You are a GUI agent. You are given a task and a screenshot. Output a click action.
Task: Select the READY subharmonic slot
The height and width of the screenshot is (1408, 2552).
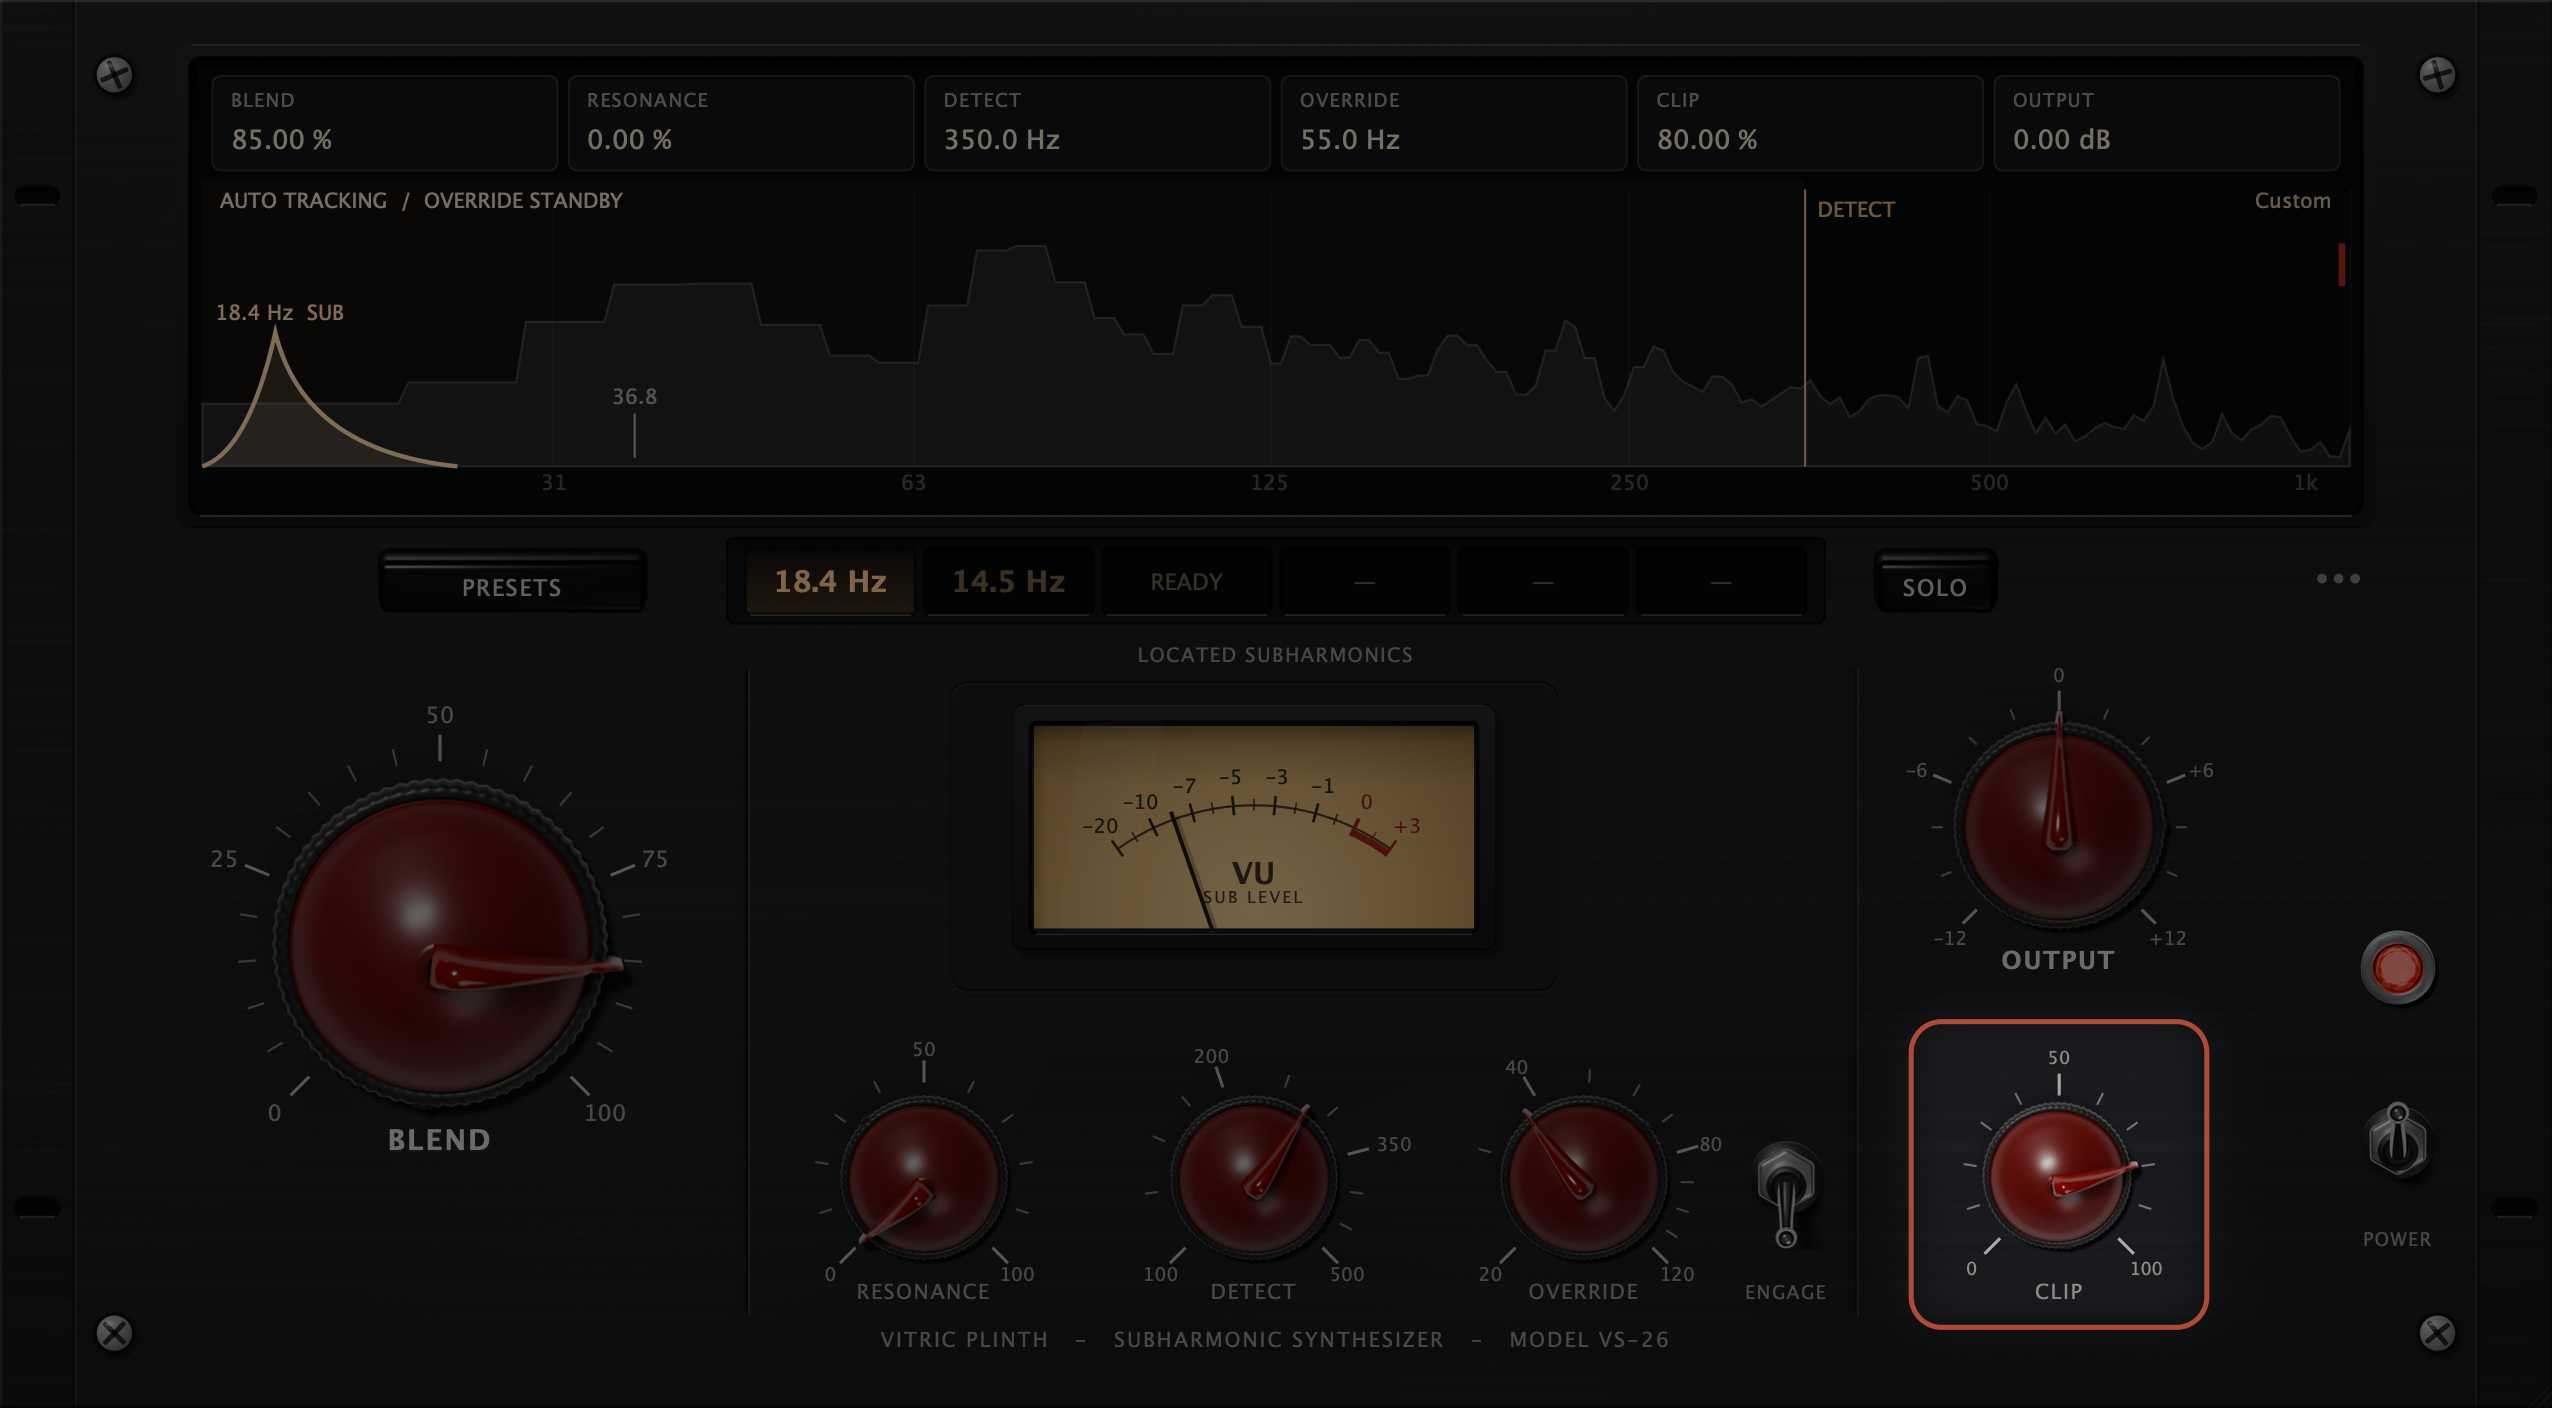point(1186,581)
